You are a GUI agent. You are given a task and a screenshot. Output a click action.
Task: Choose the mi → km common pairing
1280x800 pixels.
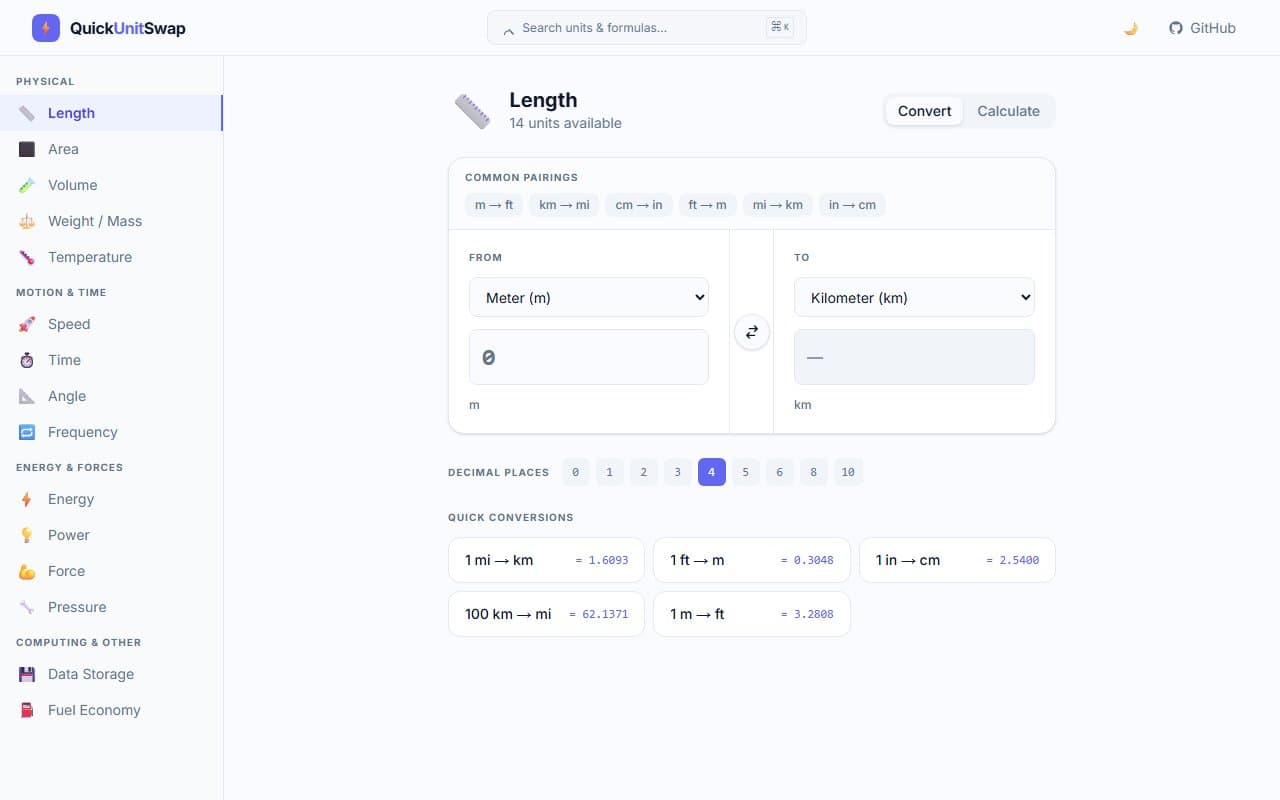tap(778, 205)
